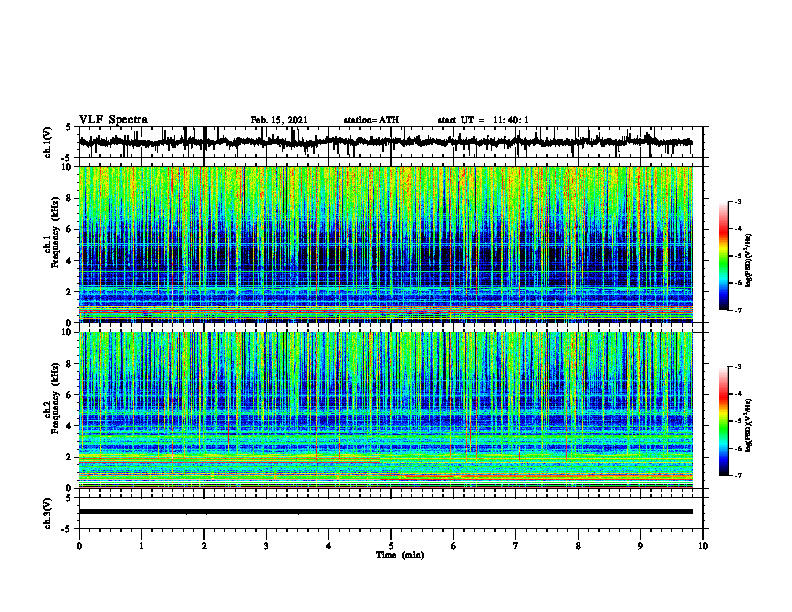Click time axis tick label '8'
This screenshot has width=792, height=612.
578,546
